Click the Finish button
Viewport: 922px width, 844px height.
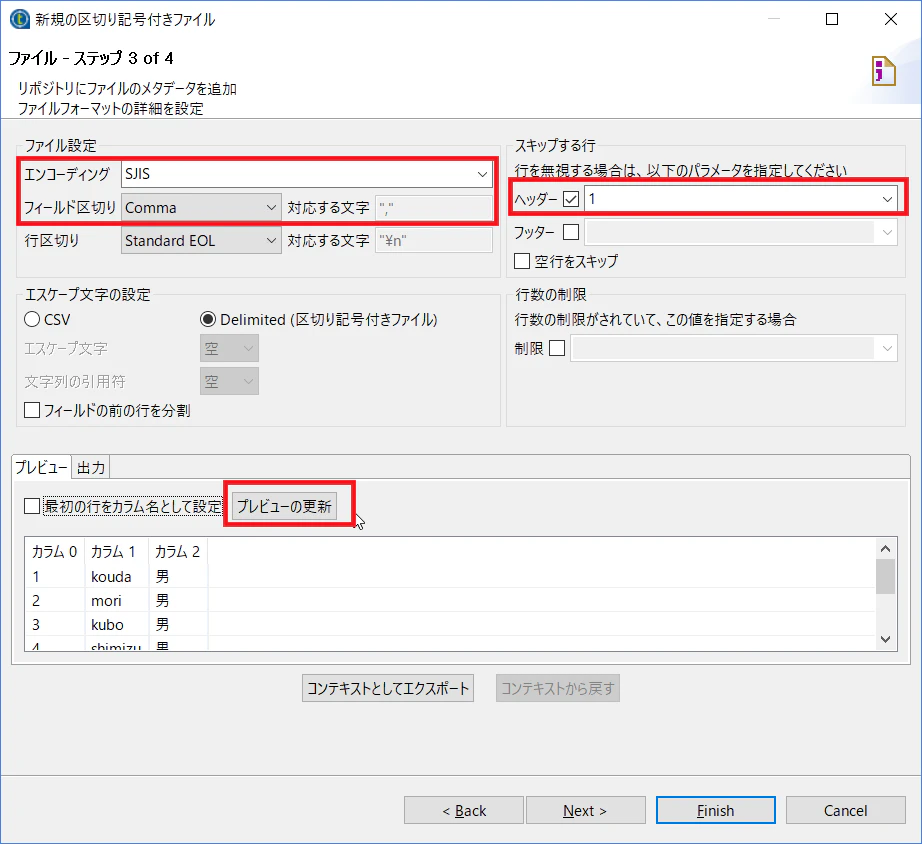716,810
